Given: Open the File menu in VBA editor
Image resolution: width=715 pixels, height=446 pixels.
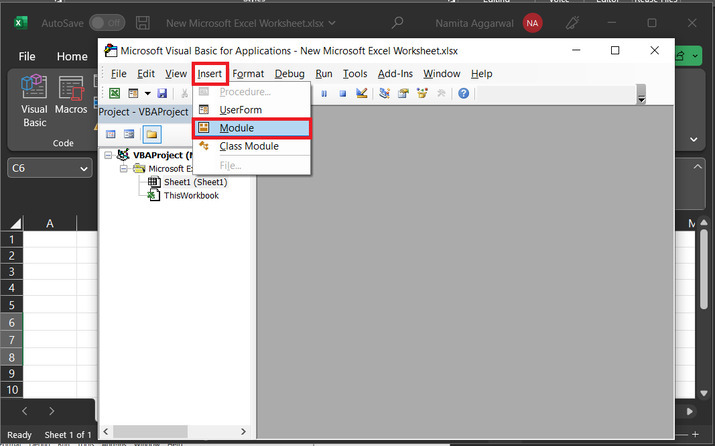Looking at the screenshot, I should [119, 74].
